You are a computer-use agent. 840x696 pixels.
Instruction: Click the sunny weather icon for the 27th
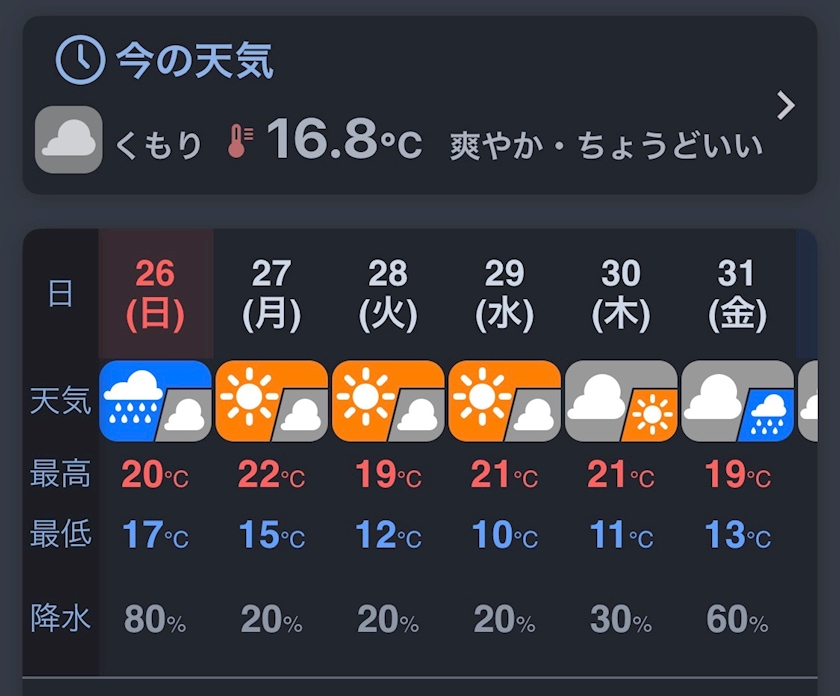(272, 401)
